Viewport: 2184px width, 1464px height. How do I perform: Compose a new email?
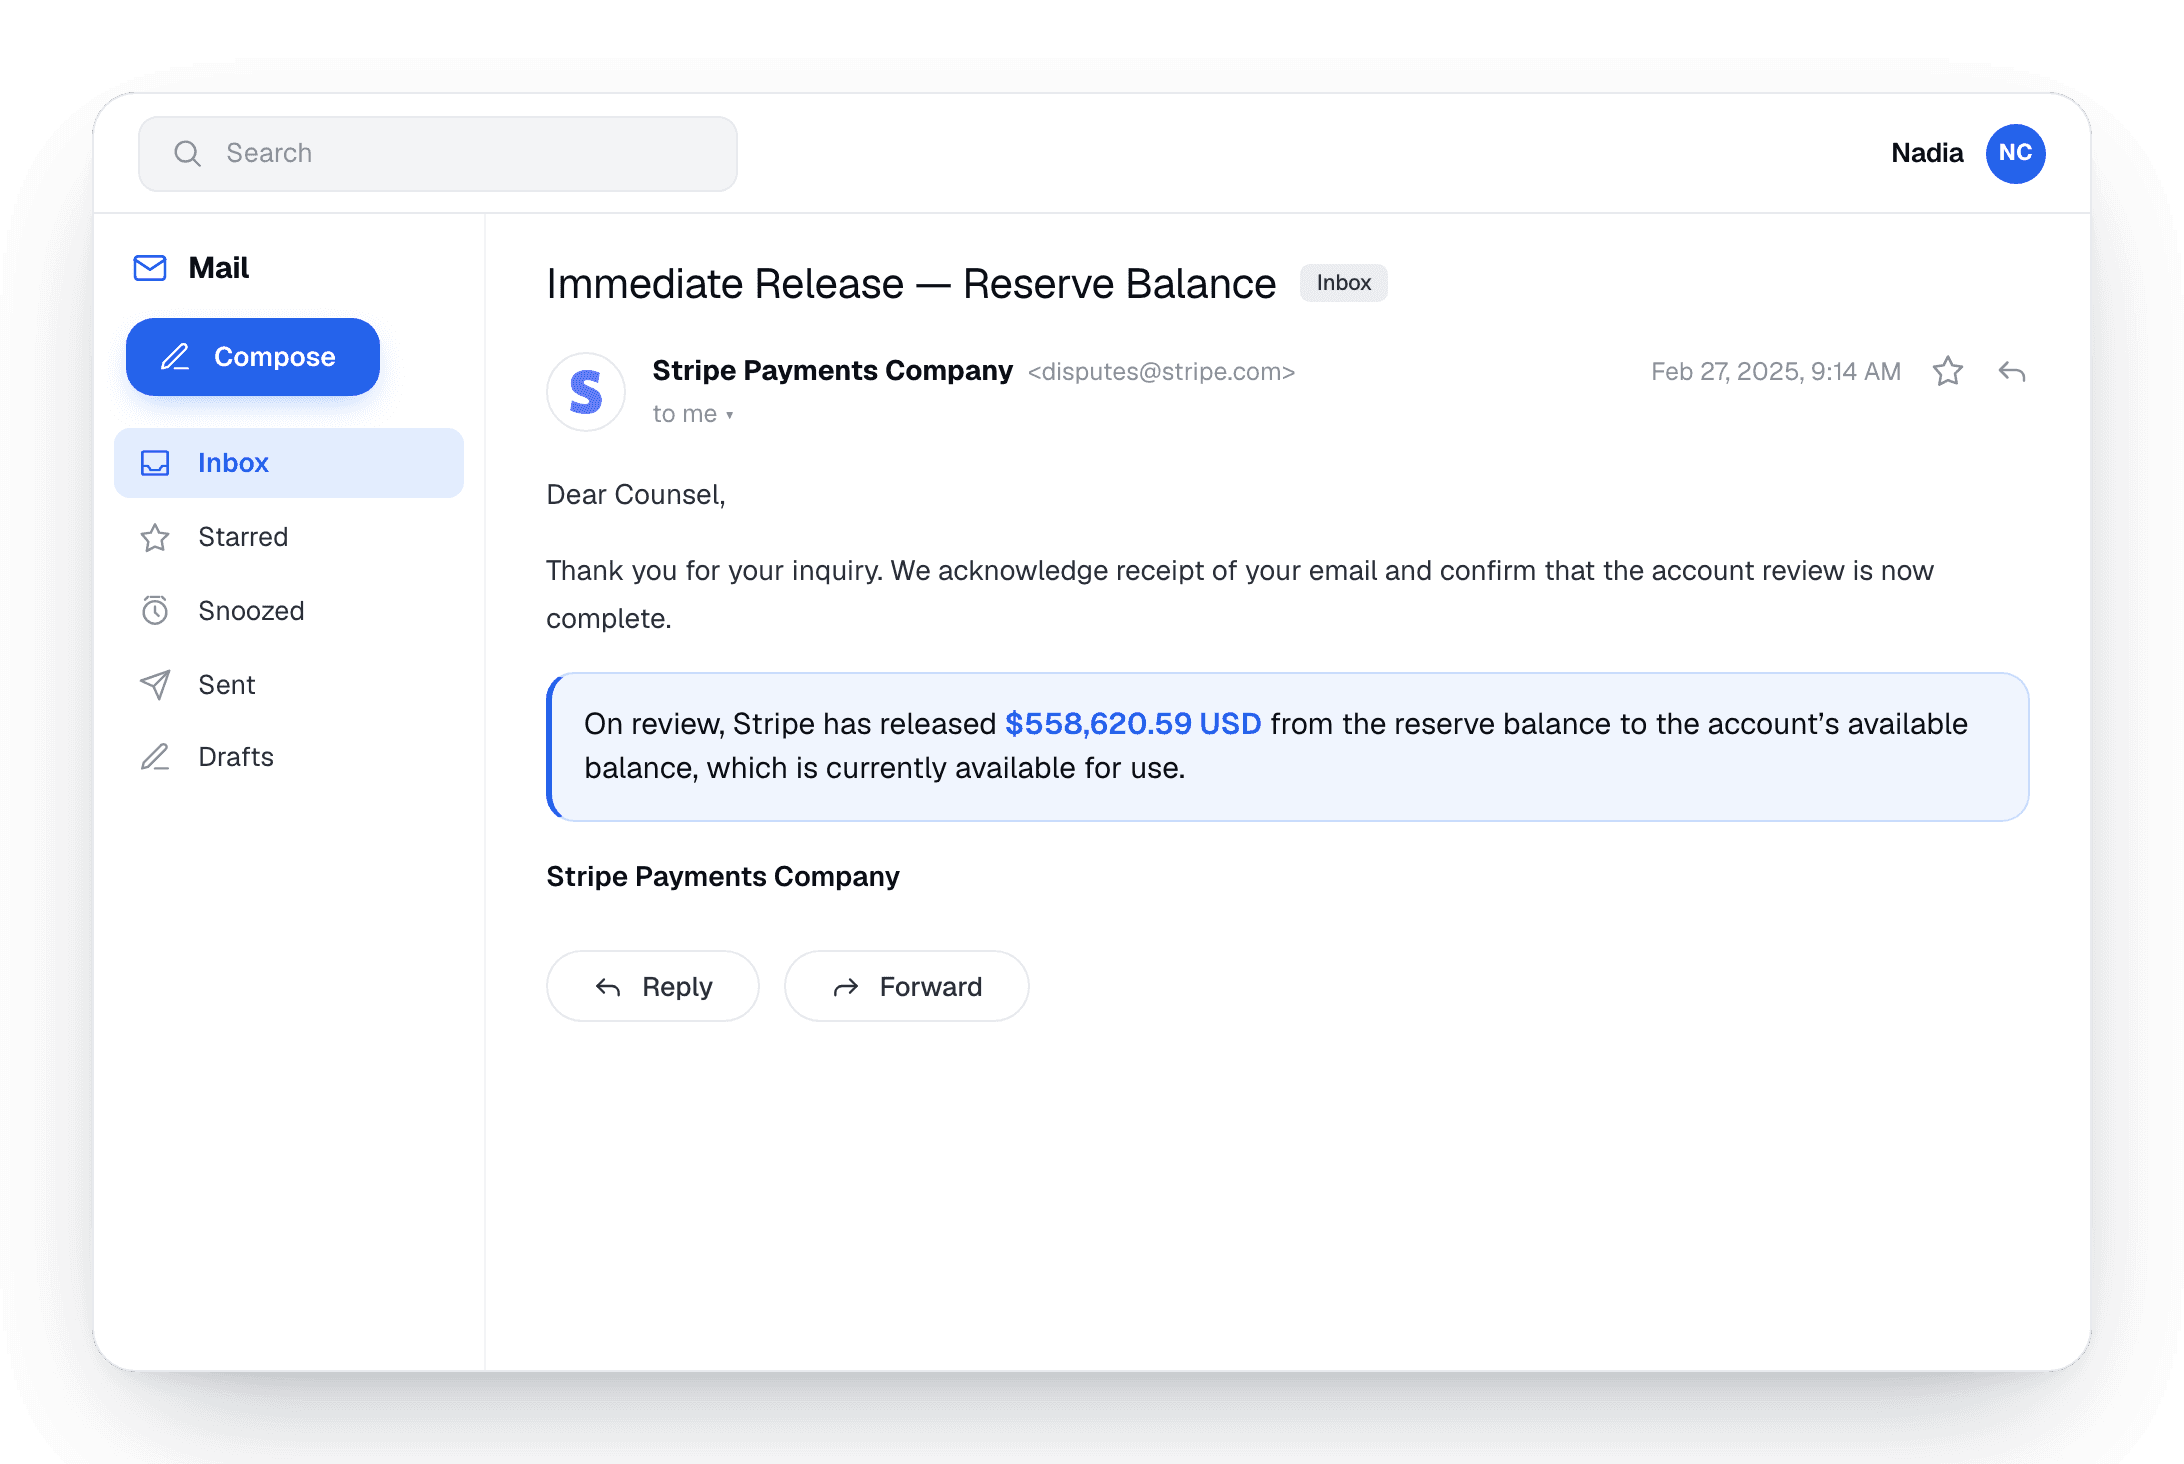(253, 357)
